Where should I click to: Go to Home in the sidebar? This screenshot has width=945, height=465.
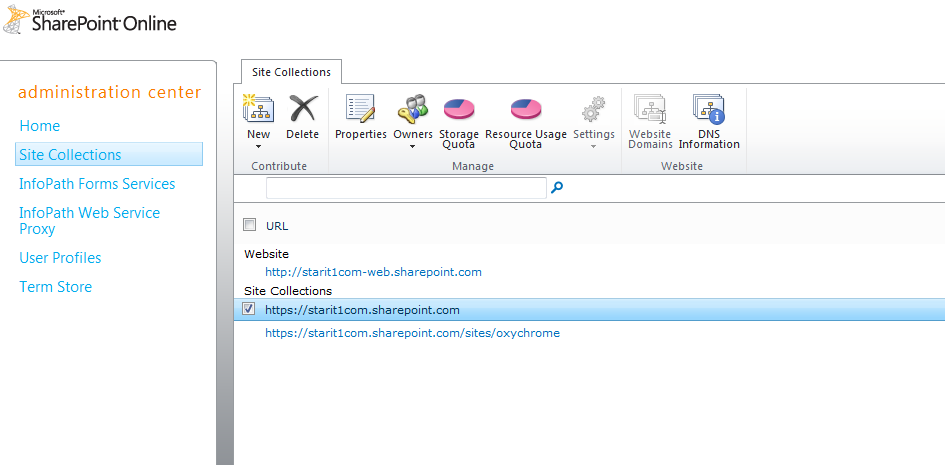tap(40, 126)
